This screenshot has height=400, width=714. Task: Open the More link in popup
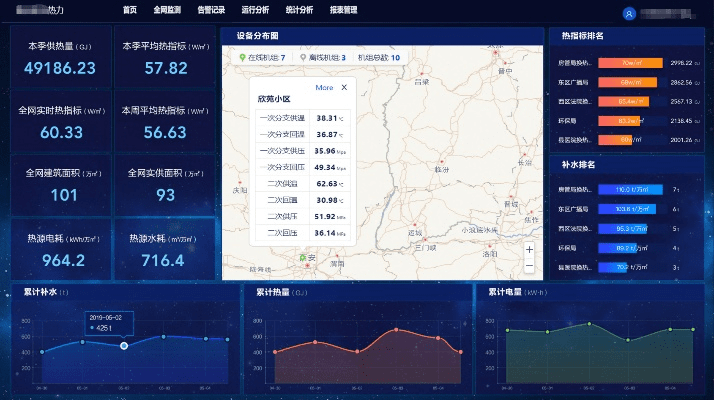(324, 88)
